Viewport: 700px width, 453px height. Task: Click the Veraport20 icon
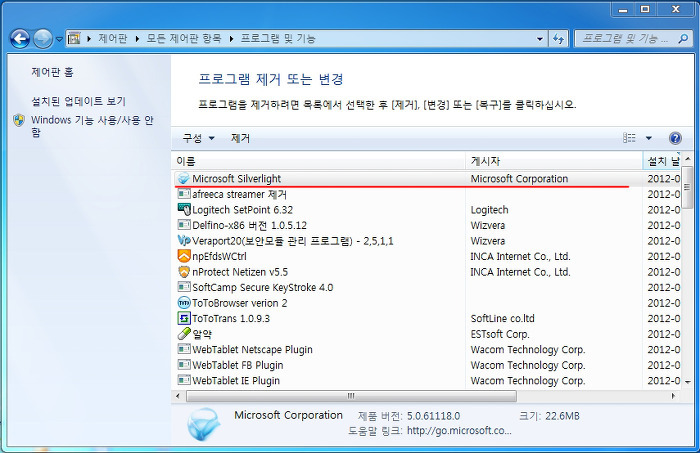pos(183,241)
